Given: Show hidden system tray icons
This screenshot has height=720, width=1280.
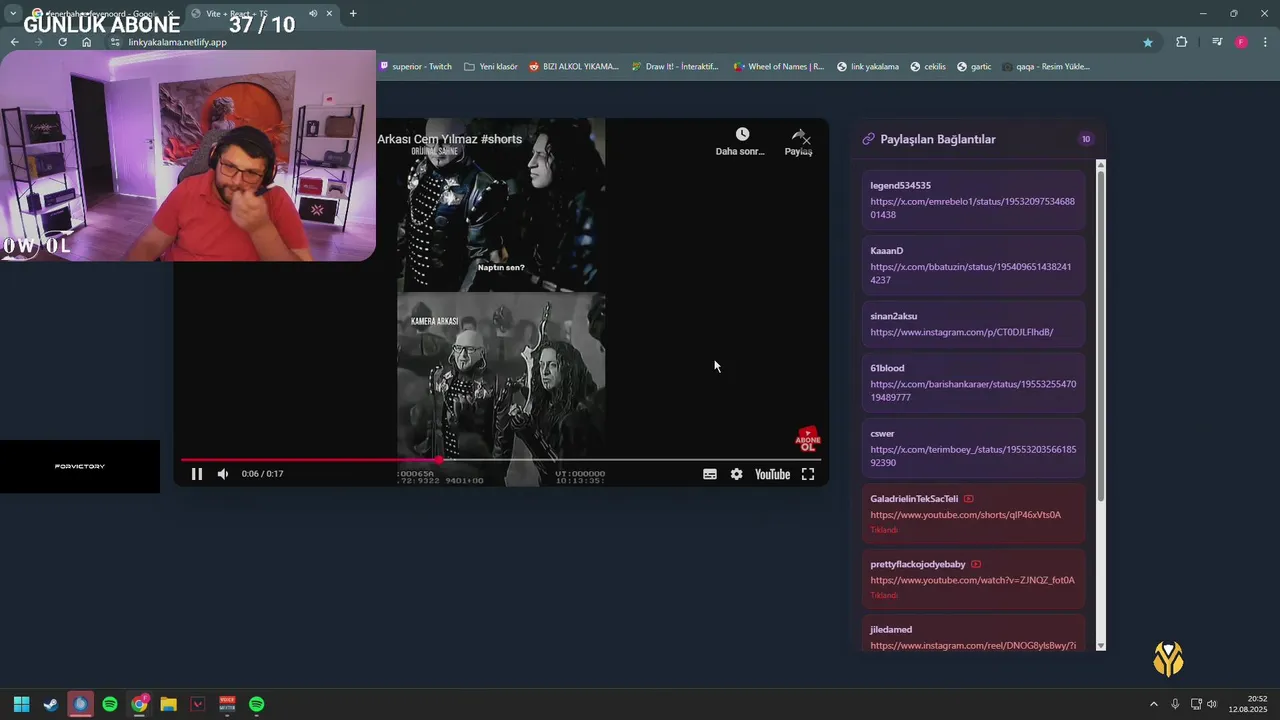Looking at the screenshot, I should [1153, 704].
